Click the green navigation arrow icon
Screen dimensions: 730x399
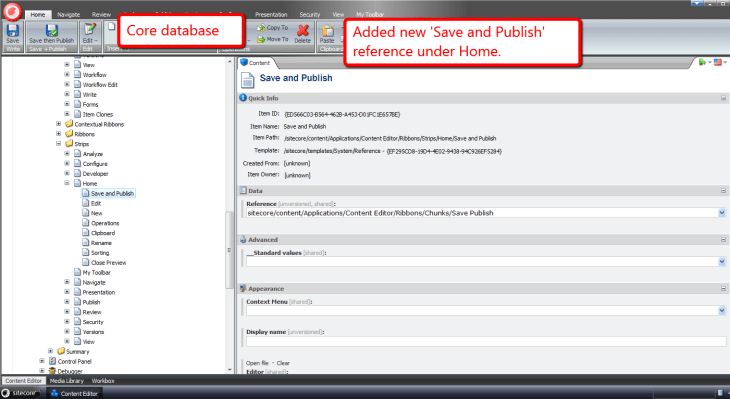click(703, 62)
